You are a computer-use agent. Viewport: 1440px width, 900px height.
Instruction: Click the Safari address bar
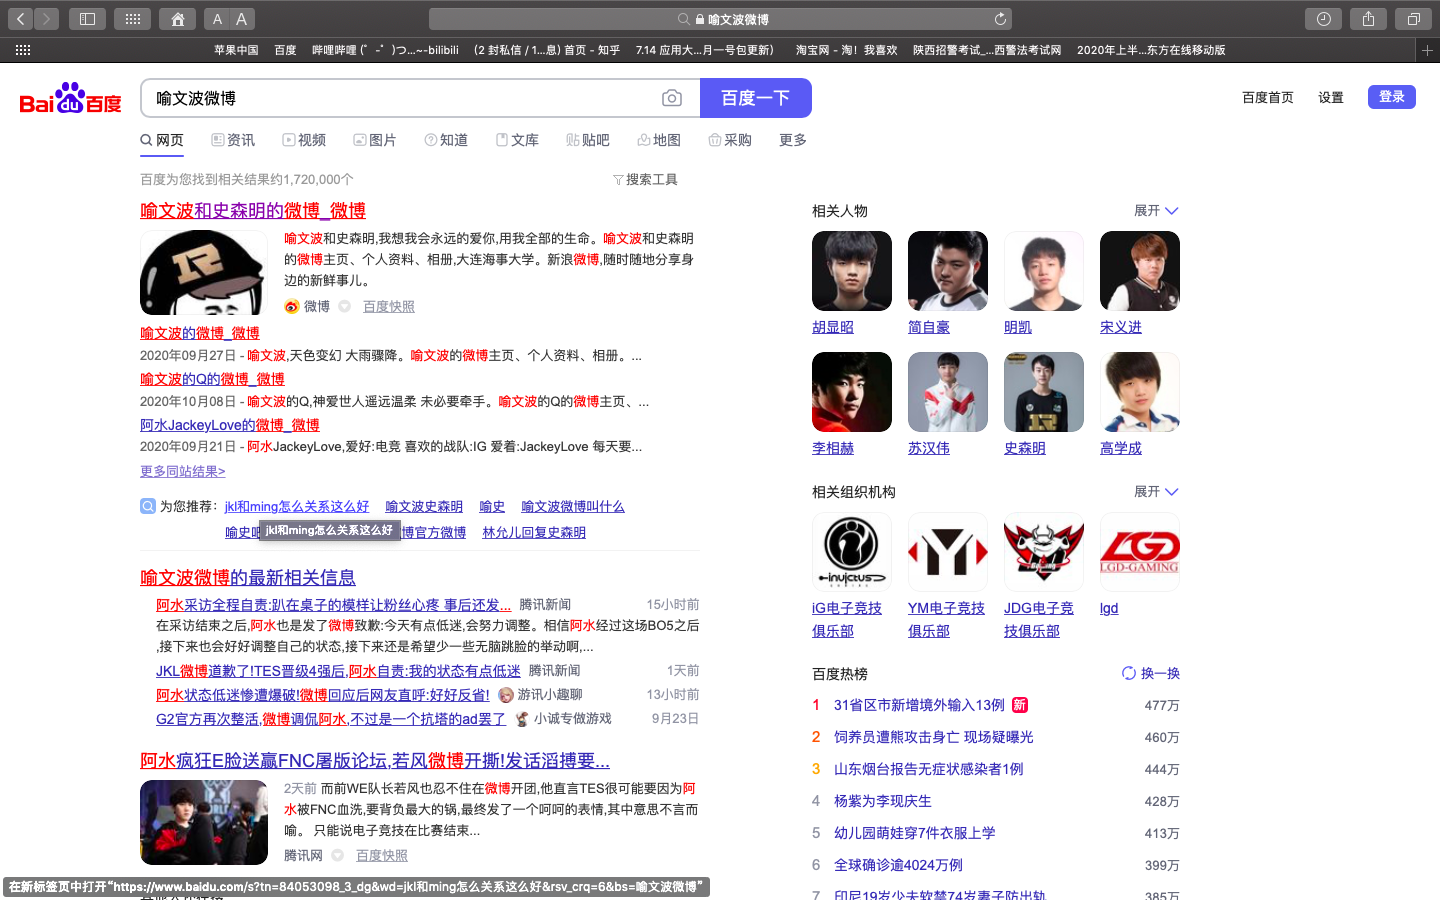coord(720,19)
